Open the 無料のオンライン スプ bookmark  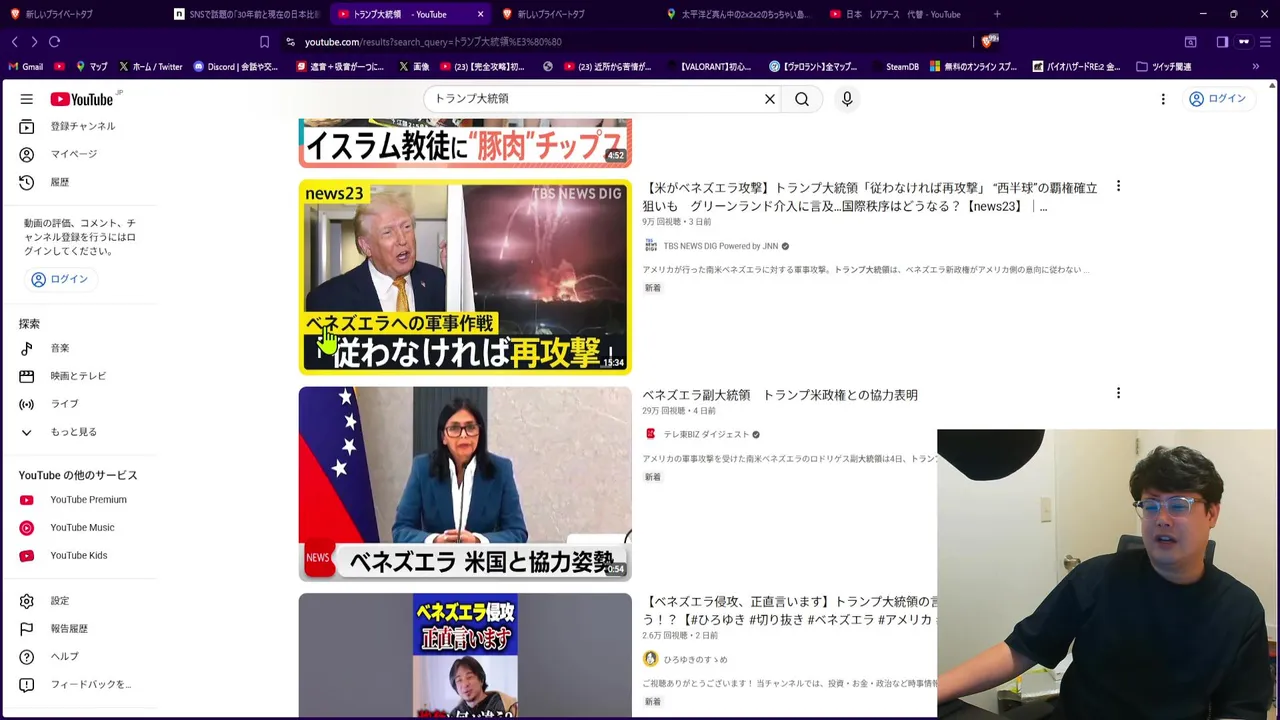(x=973, y=67)
